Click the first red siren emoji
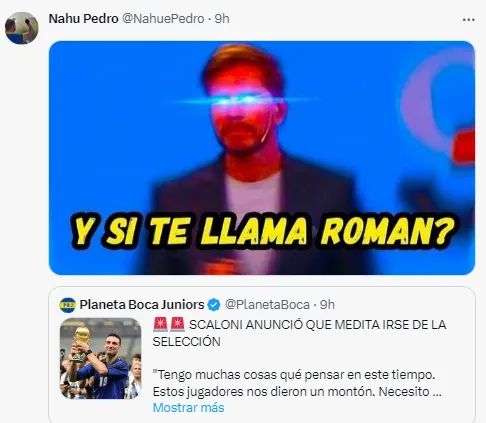Viewport: 486px width, 423px height. tap(160, 324)
